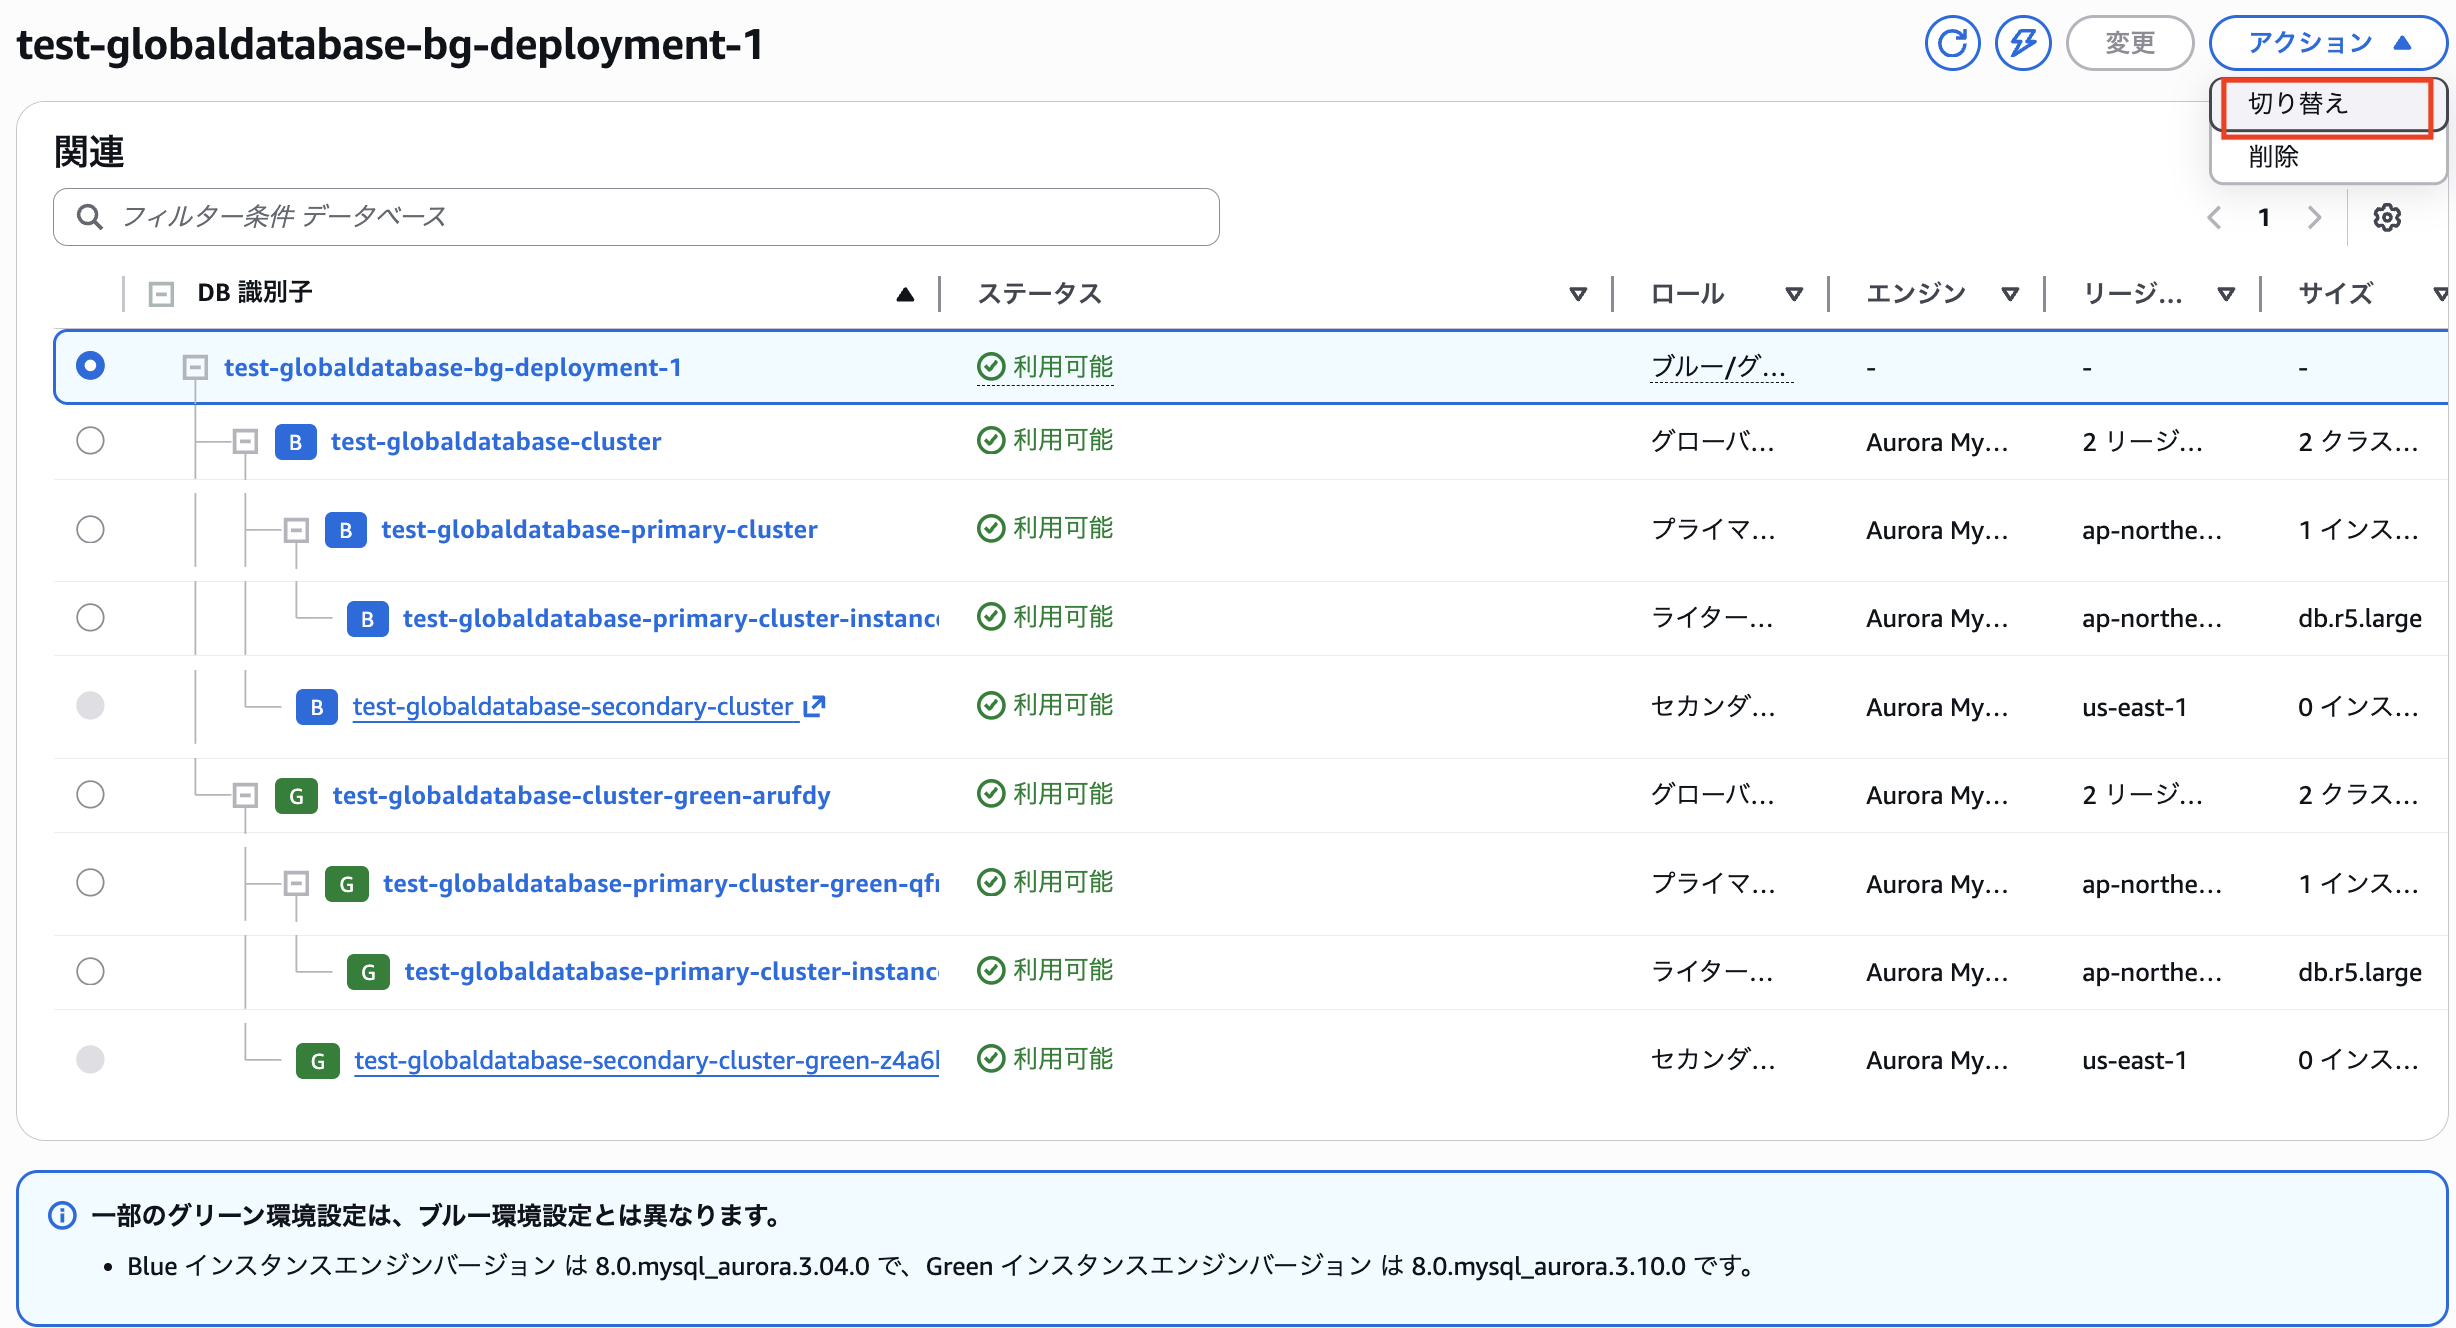Click green G badge of cluster-green-arufdy
Image resolution: width=2456 pixels, height=1328 pixels.
pos(296,795)
